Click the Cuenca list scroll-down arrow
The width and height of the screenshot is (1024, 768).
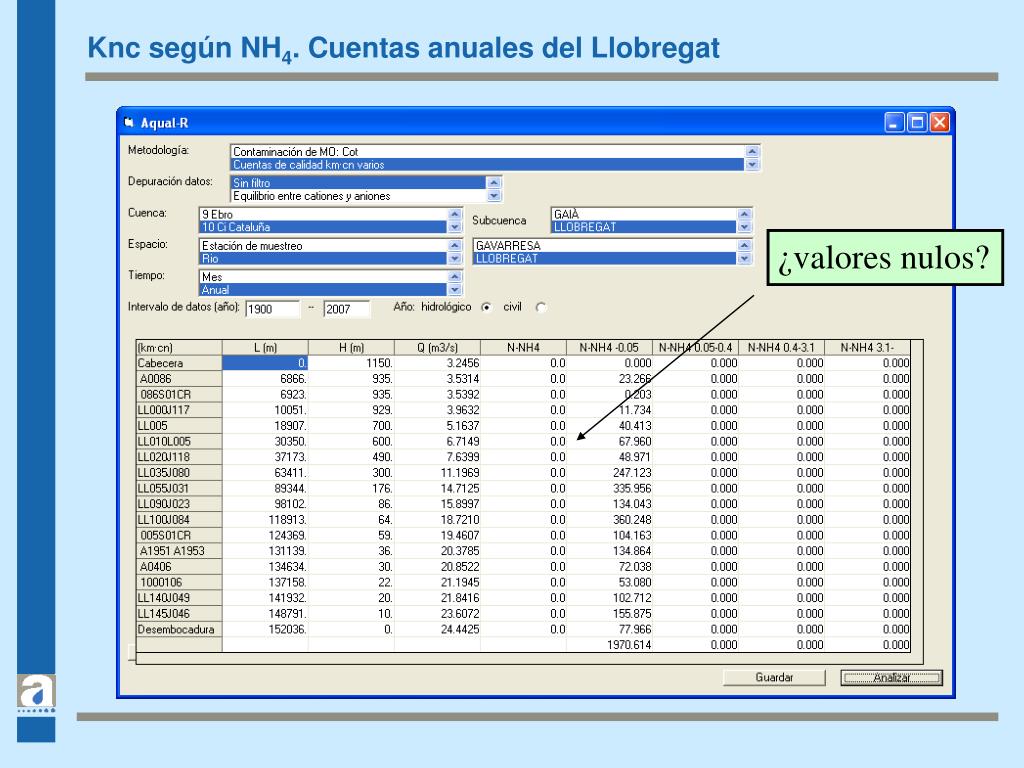pos(455,227)
